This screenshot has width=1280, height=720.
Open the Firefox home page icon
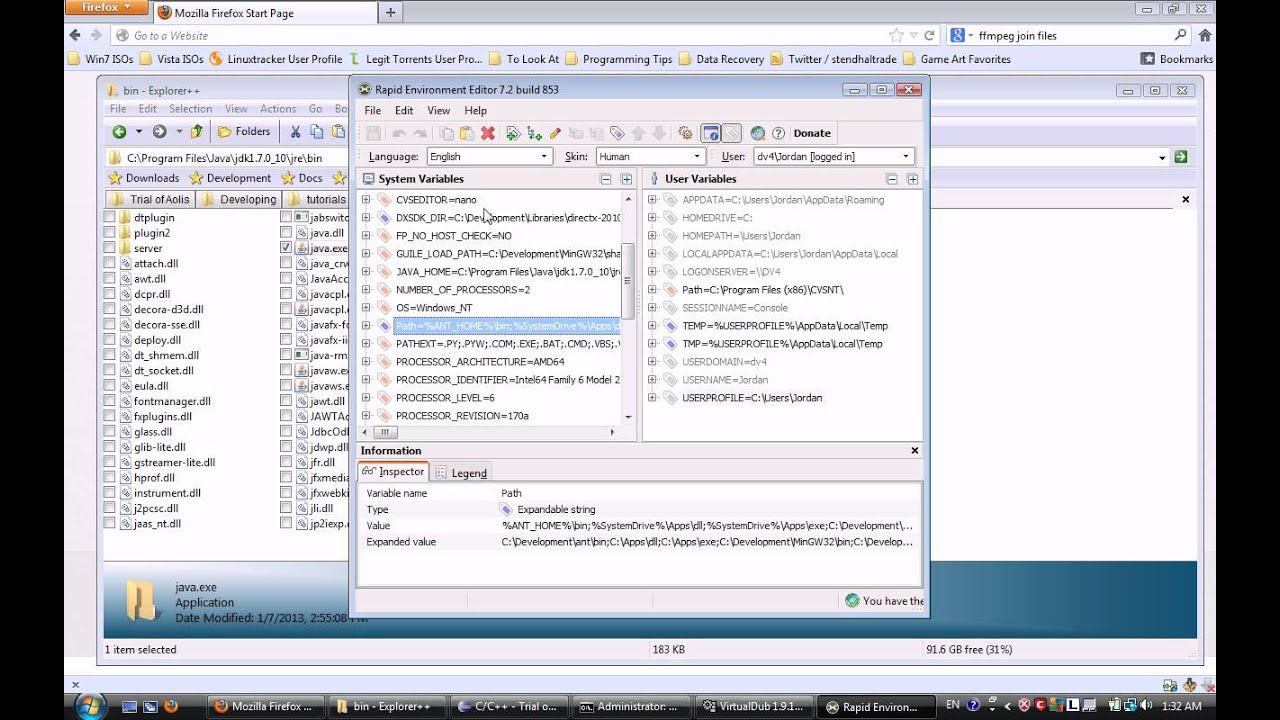[1205, 35]
